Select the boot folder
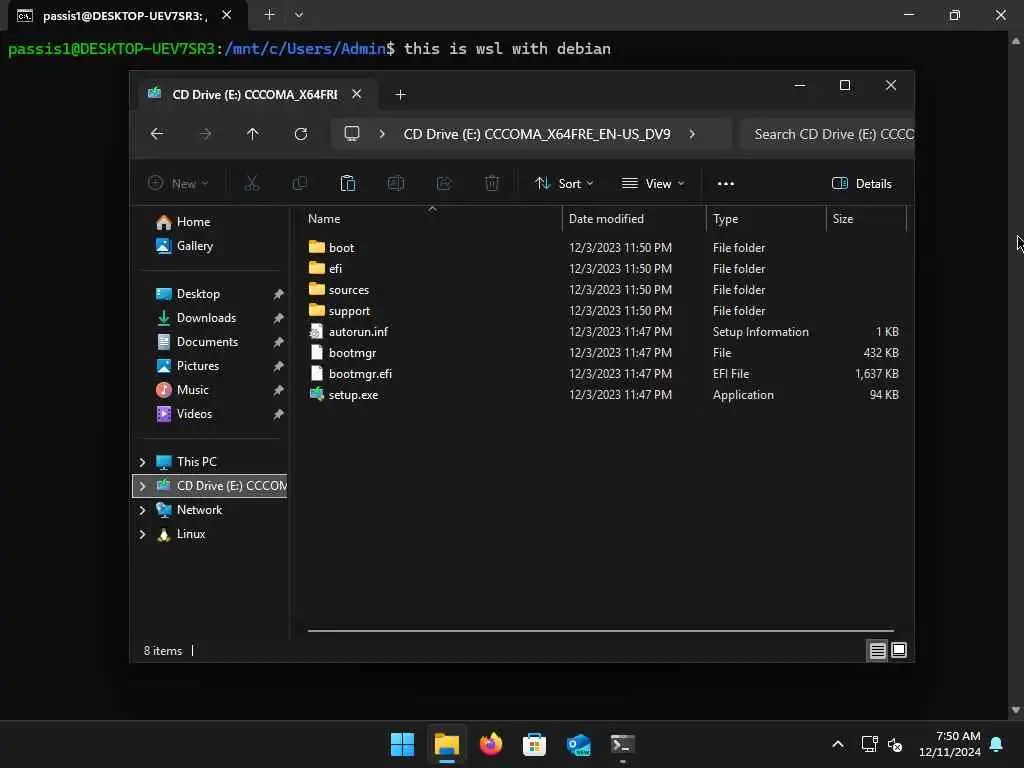The height and width of the screenshot is (768, 1024). coord(341,248)
